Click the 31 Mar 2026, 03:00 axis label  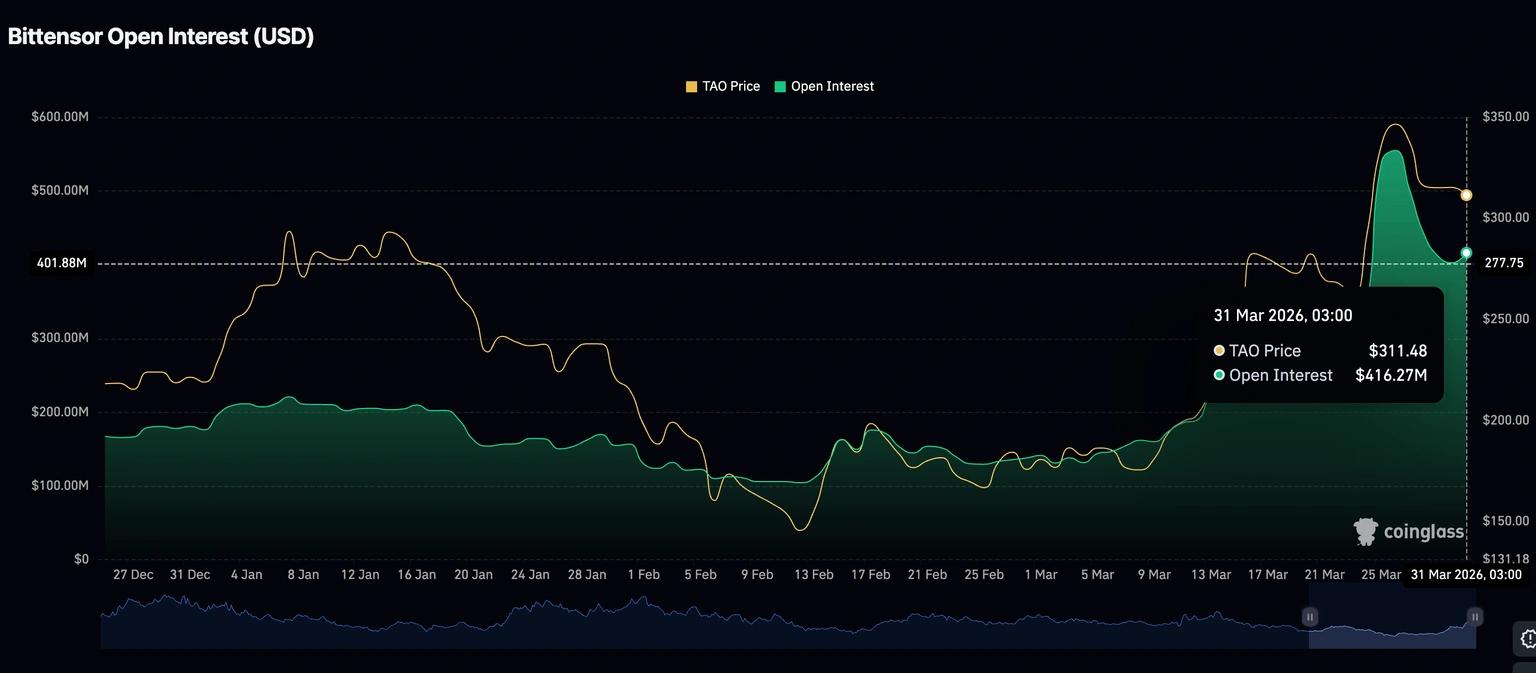pos(1465,575)
